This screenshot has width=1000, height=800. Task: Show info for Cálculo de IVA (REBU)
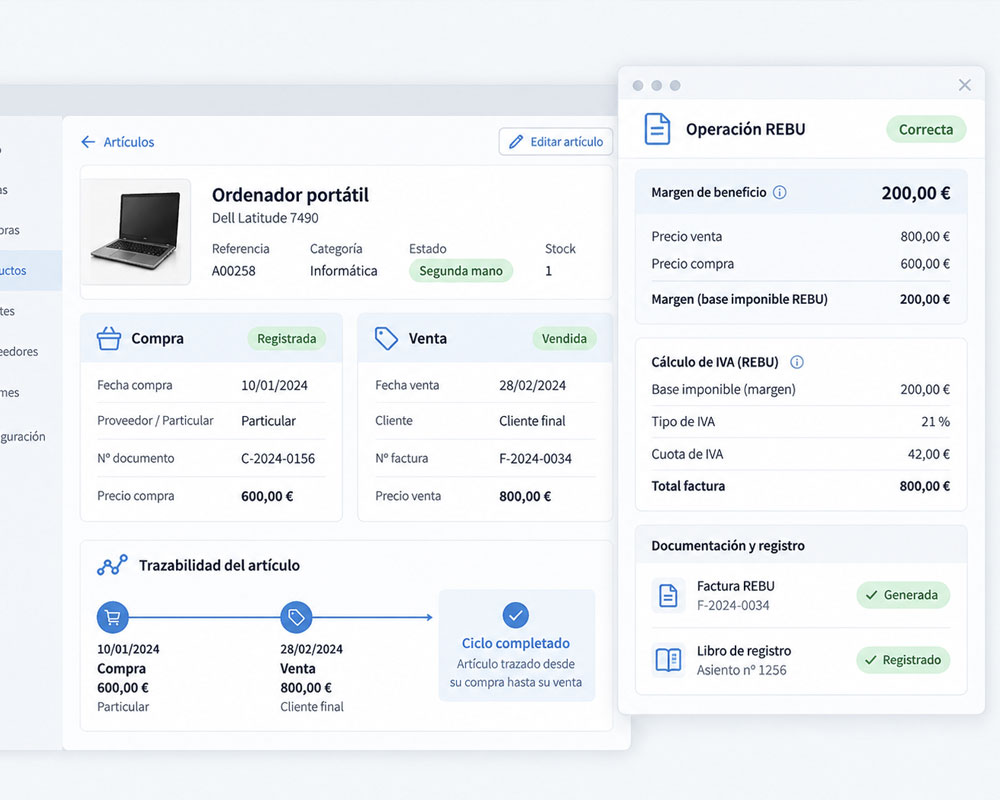[x=797, y=362]
